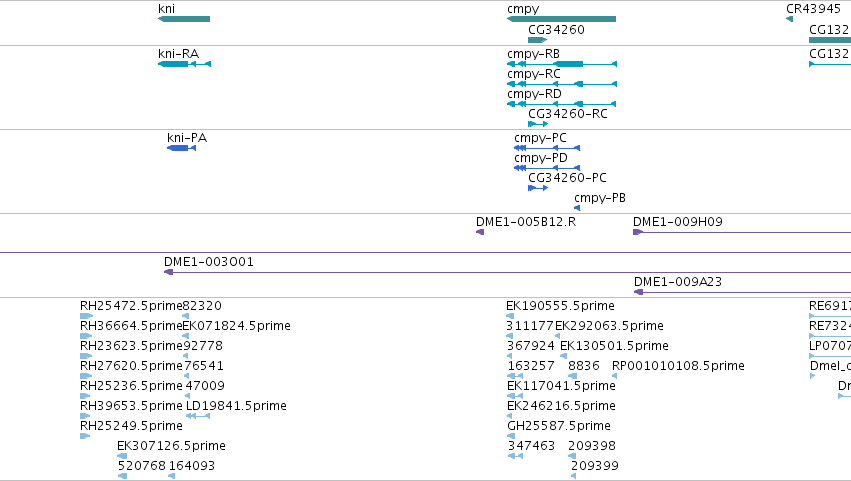Select the DME1-003O01 clone line

pyautogui.click(x=507, y=272)
